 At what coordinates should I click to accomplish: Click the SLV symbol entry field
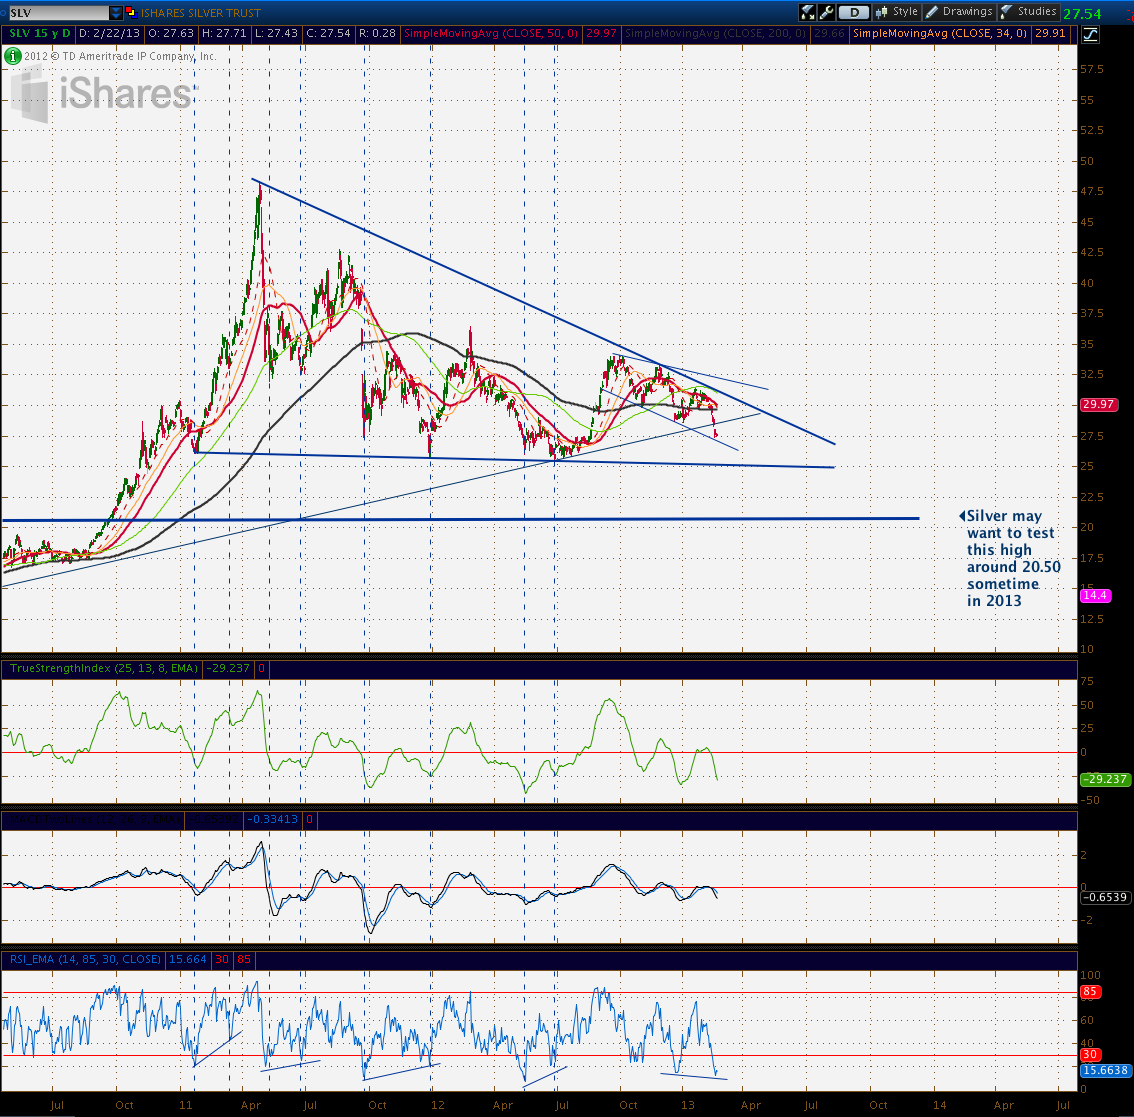(58, 12)
